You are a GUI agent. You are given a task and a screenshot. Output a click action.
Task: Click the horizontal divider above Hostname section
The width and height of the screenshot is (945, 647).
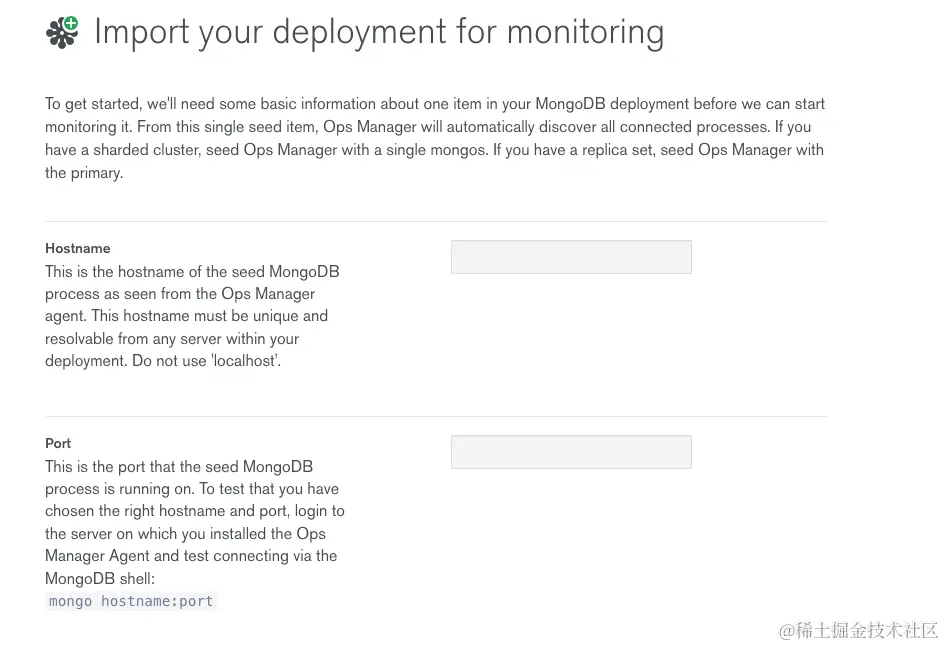click(x=436, y=221)
